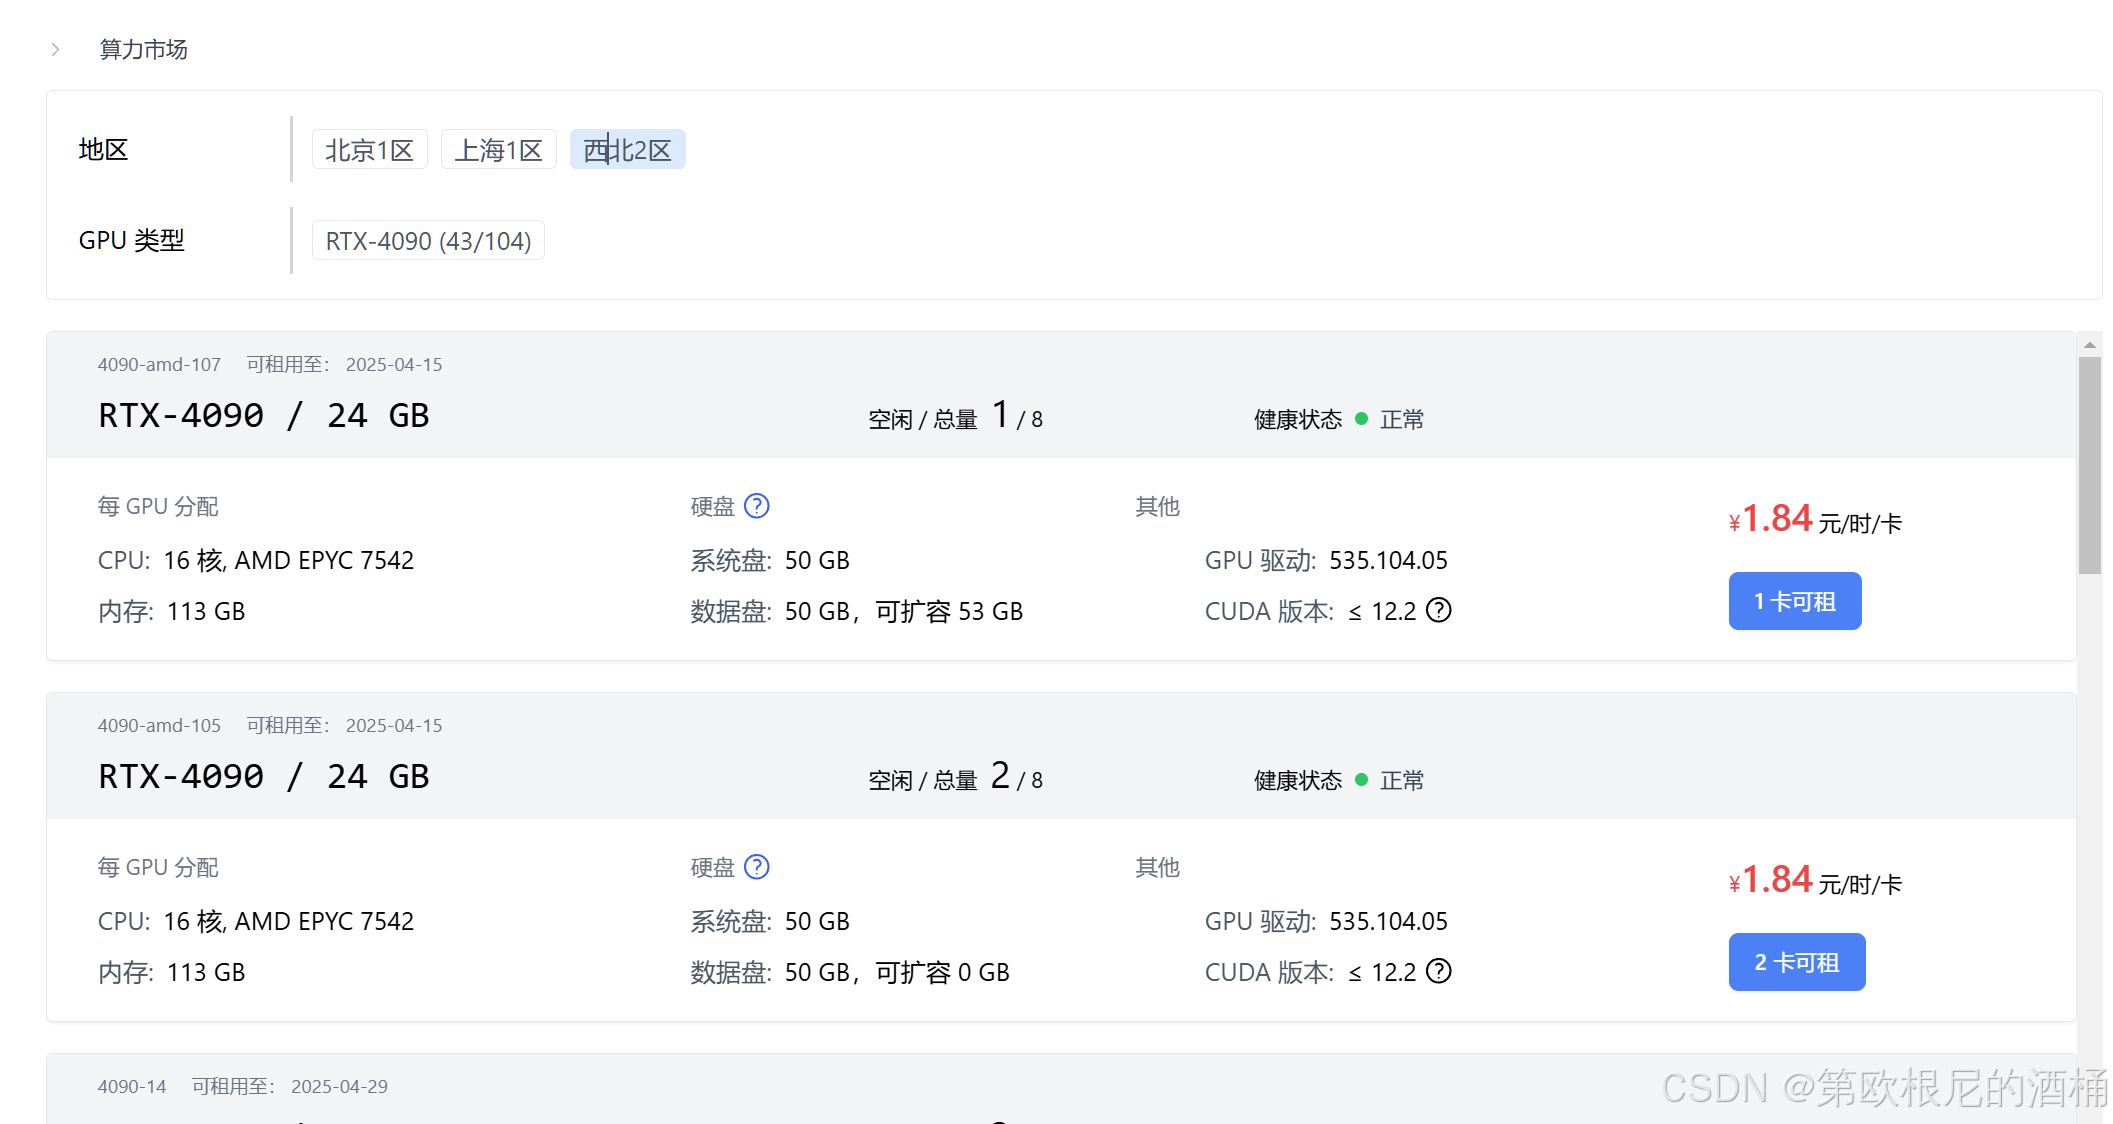Click CPU: 16 核, AMD EPYC 7542 on 4090-amd-105
This screenshot has width=2113, height=1124.
[x=256, y=922]
